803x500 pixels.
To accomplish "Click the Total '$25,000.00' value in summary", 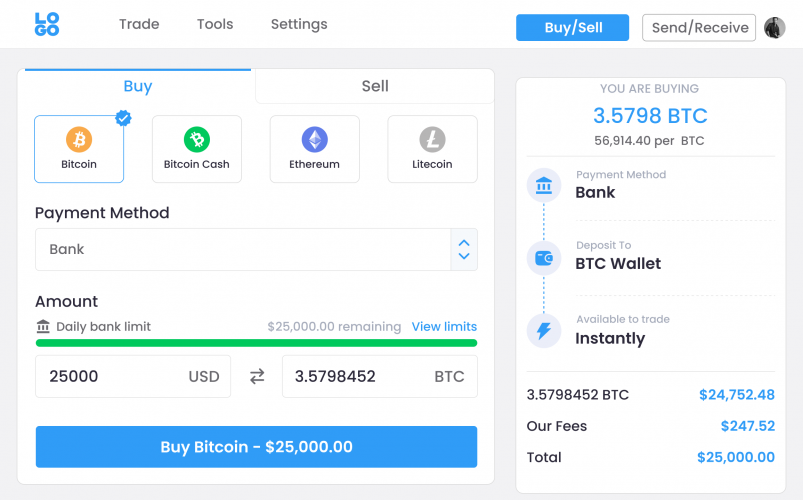I will tap(736, 457).
